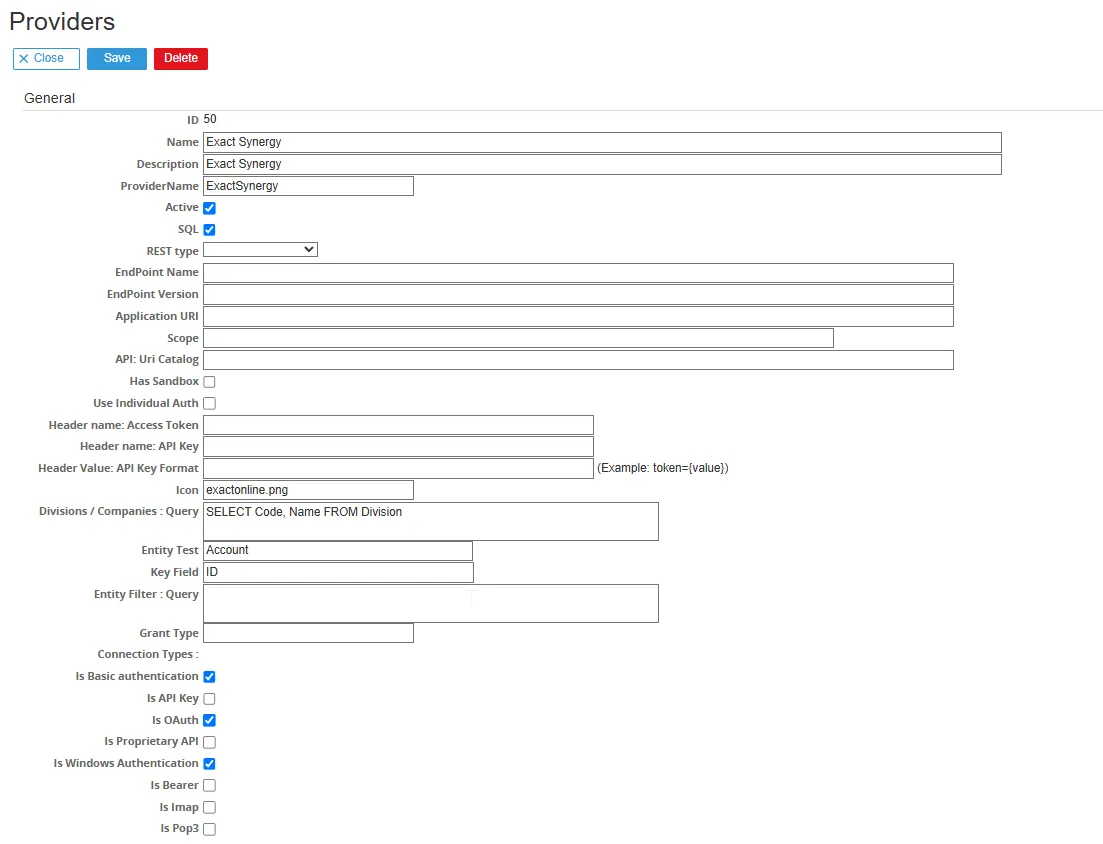Viewport: 1103px width, 844px height.
Task: Enable the Is API Key checkbox
Action: (210, 699)
